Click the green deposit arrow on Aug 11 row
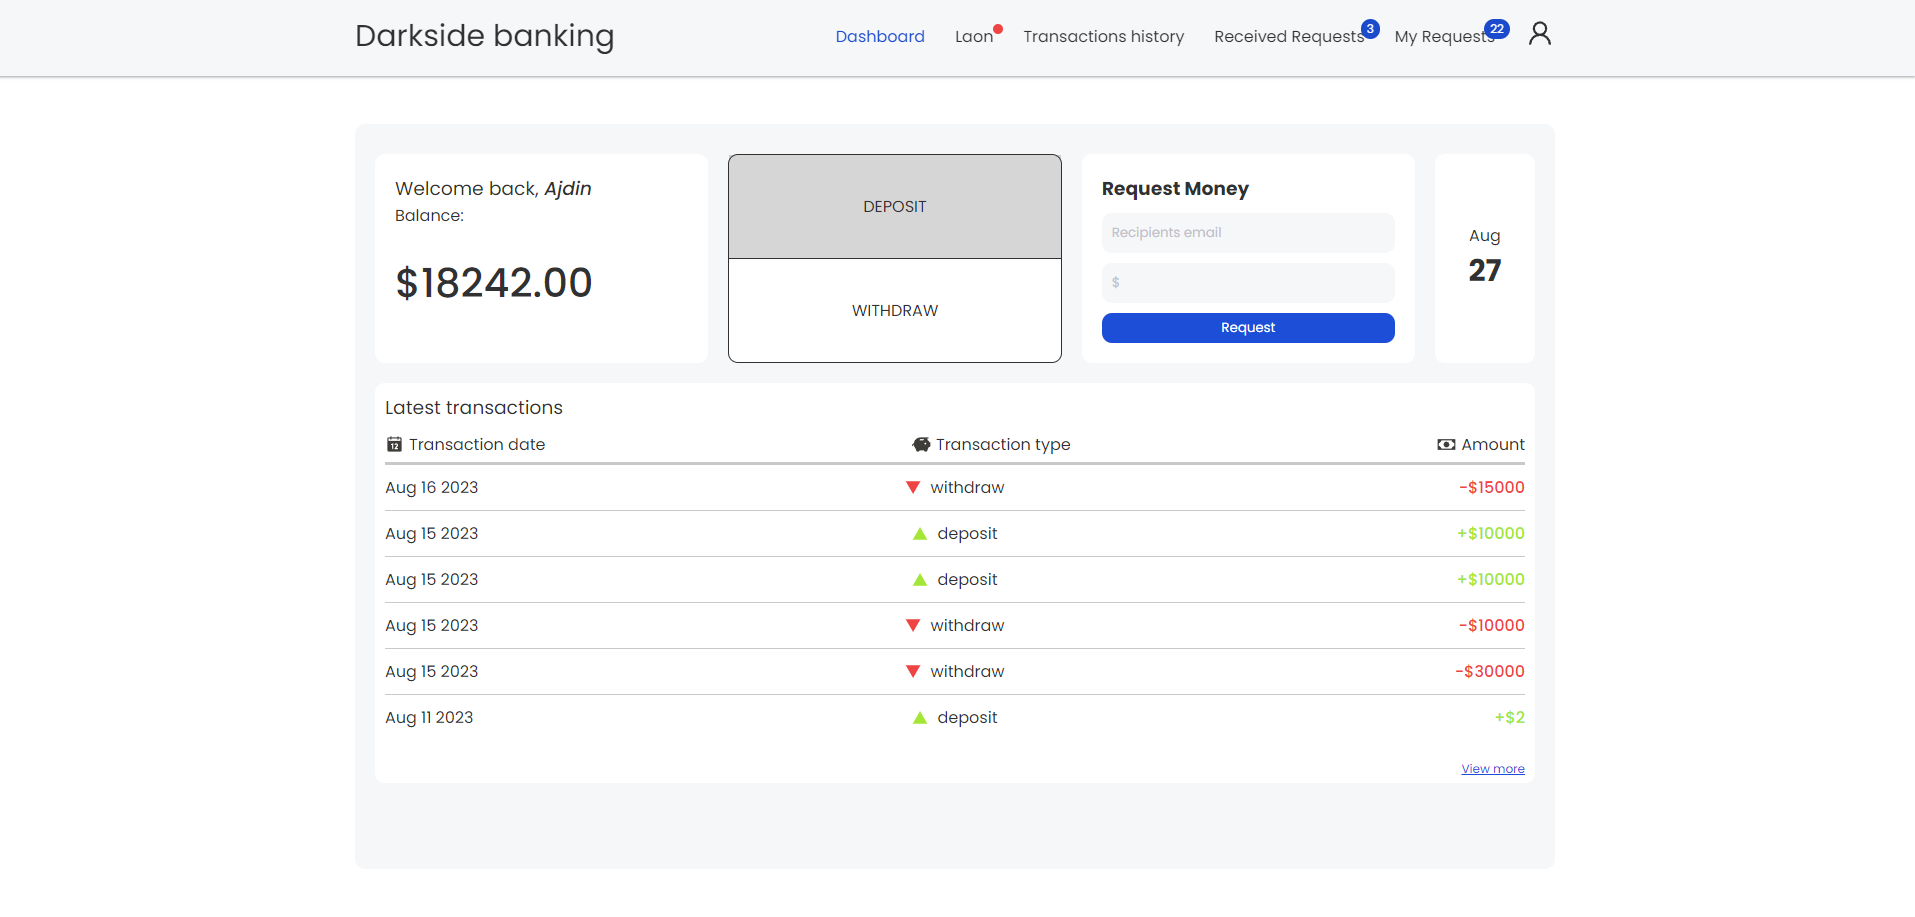 pos(919,717)
